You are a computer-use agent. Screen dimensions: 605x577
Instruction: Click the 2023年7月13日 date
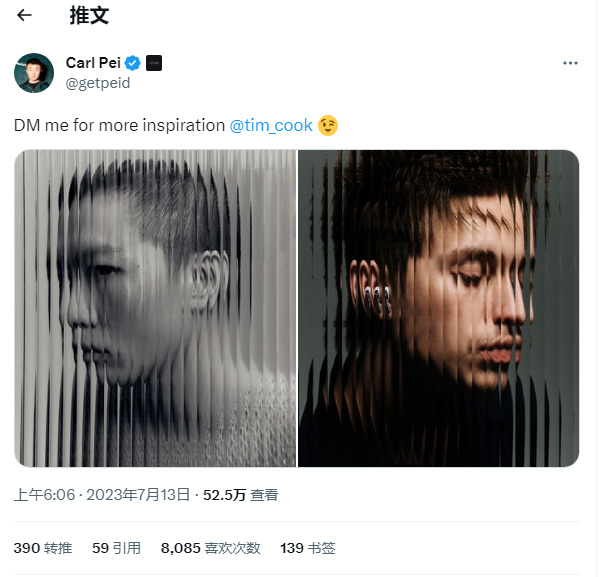pos(138,495)
